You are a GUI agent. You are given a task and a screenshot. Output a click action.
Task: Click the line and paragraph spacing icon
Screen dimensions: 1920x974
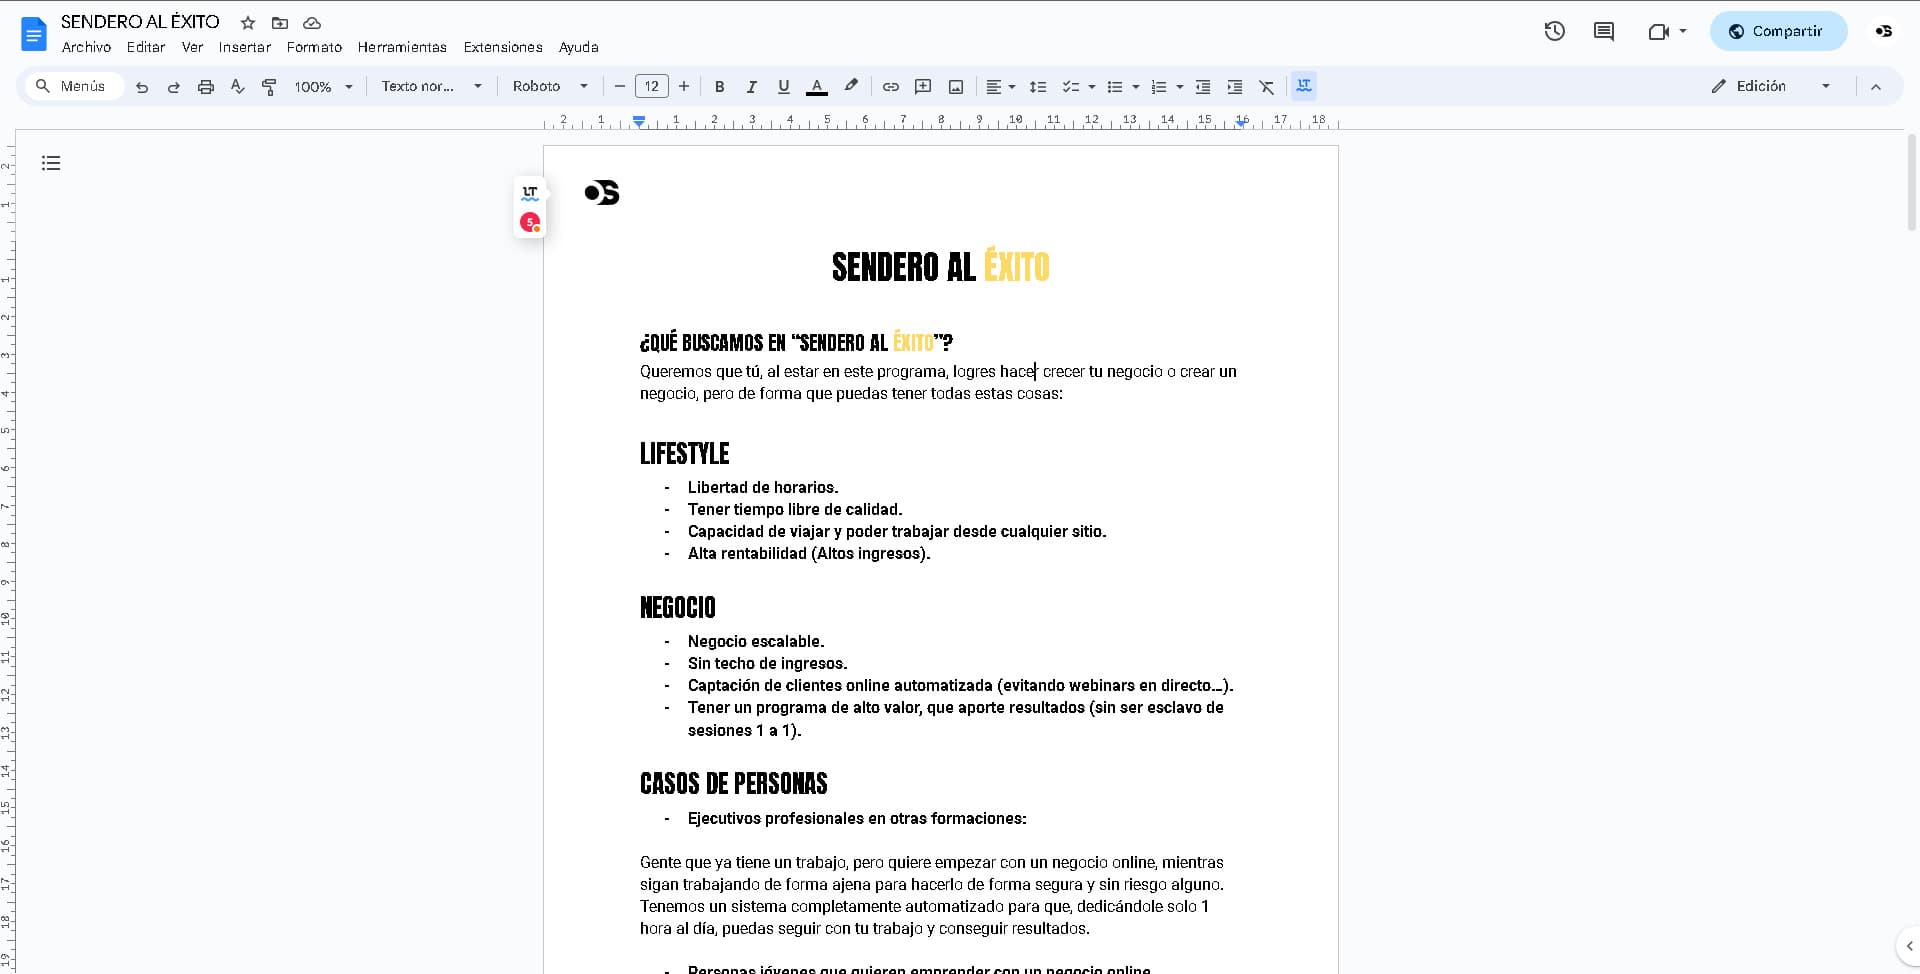pos(1038,87)
